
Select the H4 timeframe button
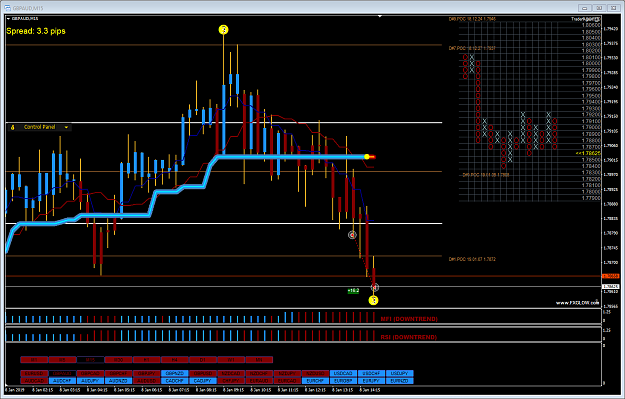point(175,360)
